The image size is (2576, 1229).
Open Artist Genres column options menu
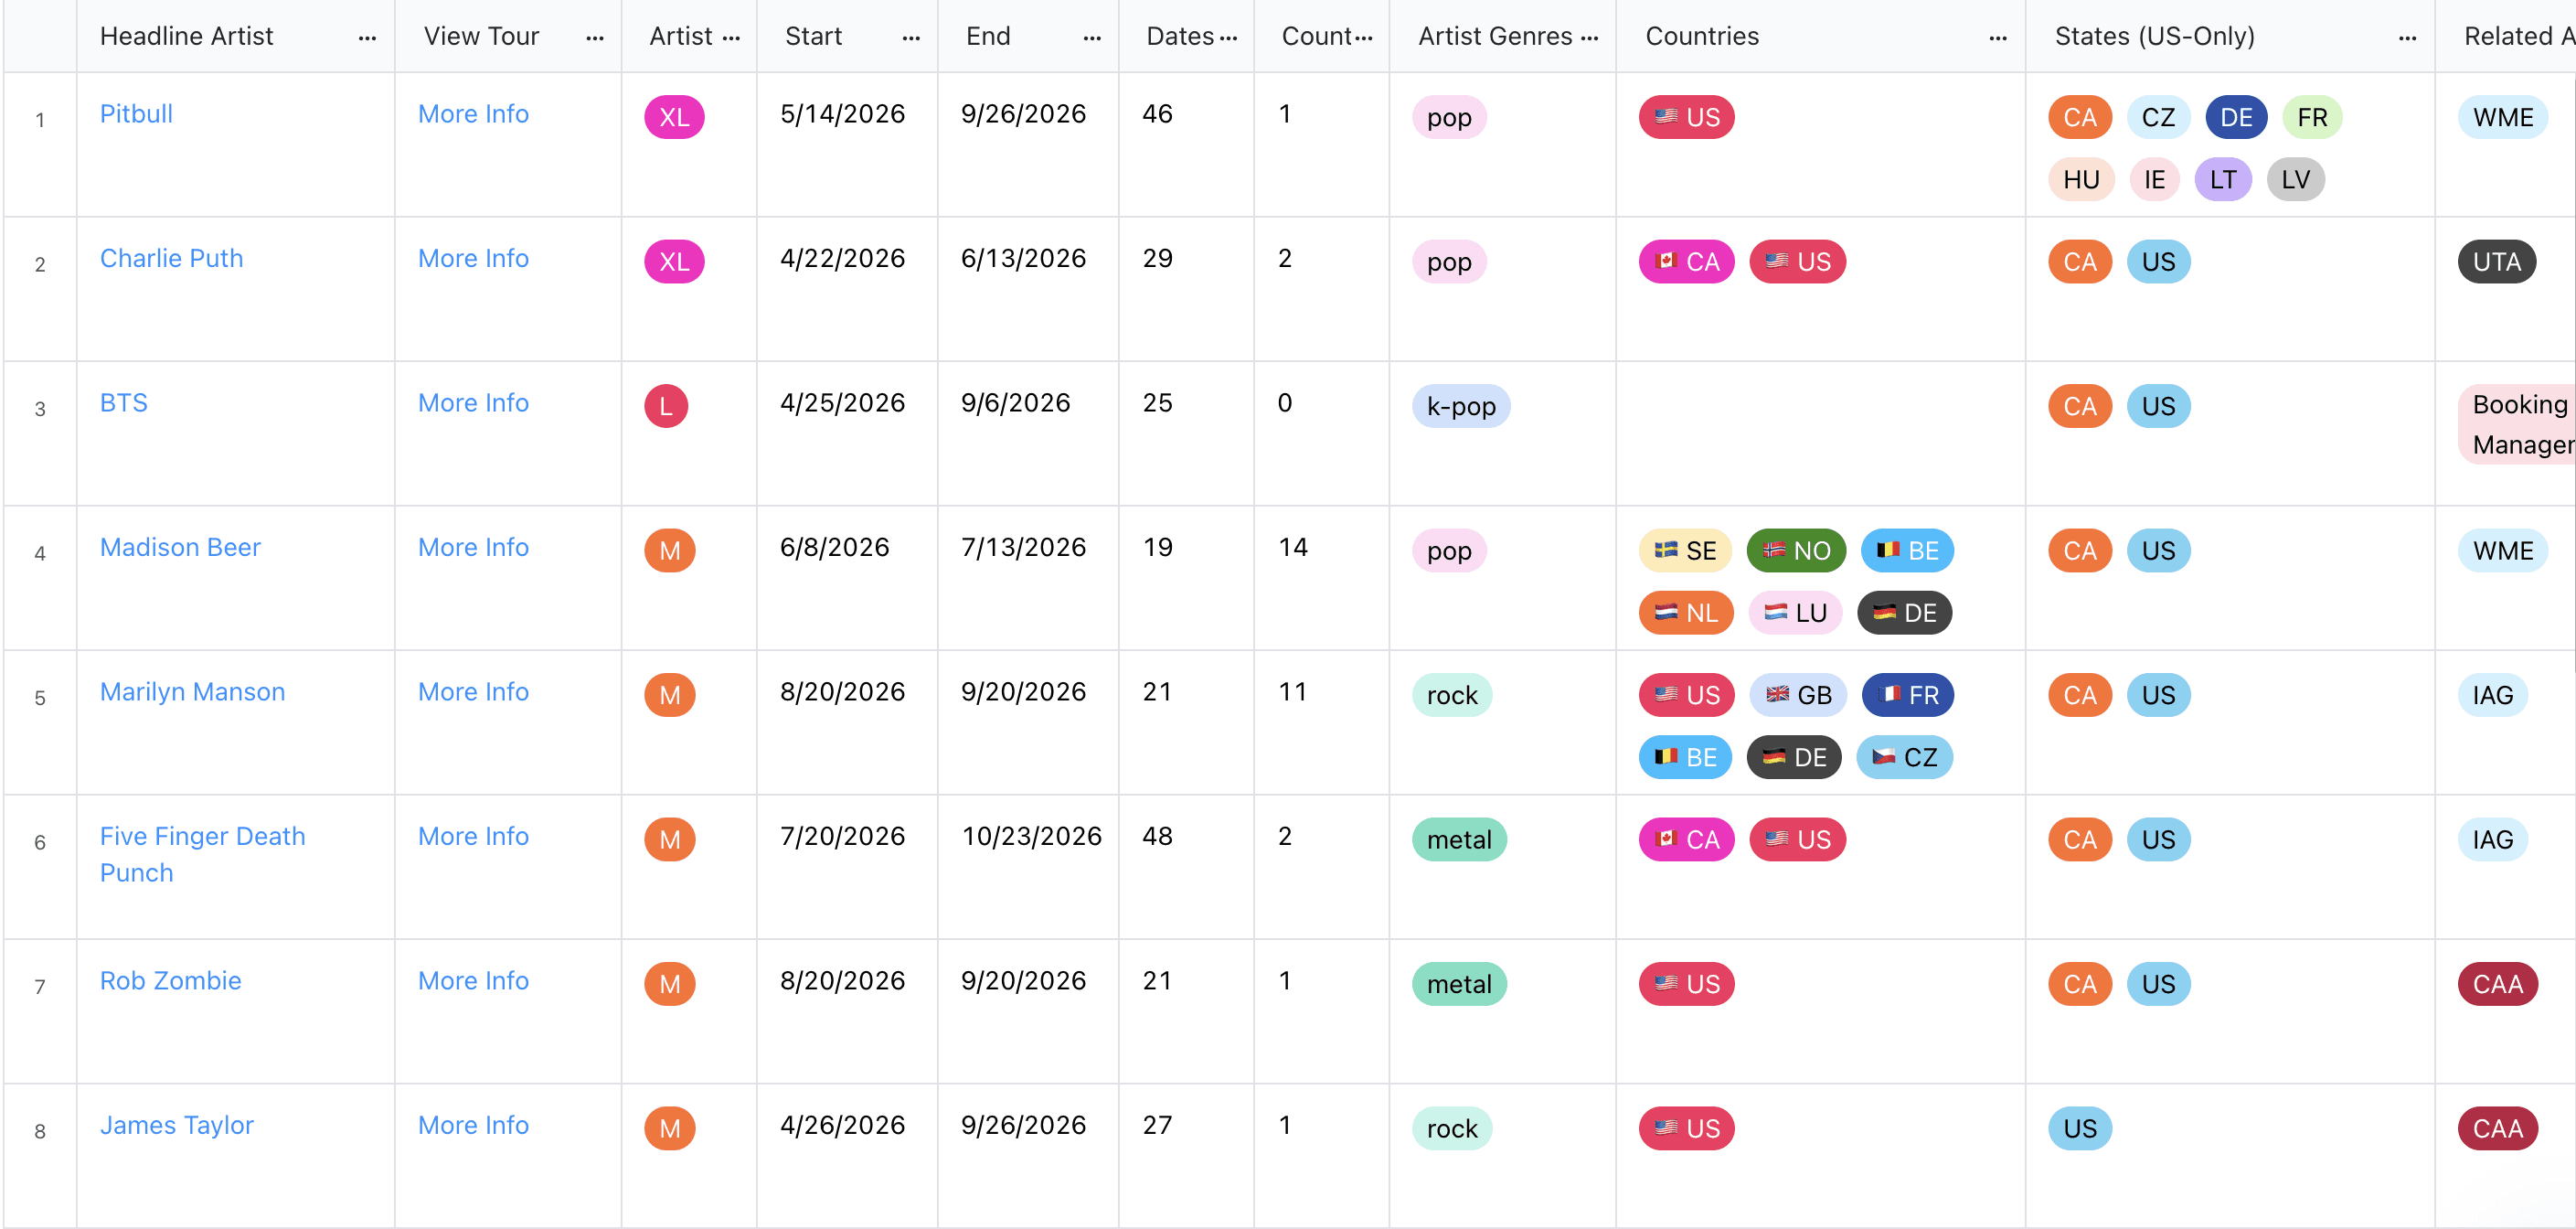tap(1589, 38)
